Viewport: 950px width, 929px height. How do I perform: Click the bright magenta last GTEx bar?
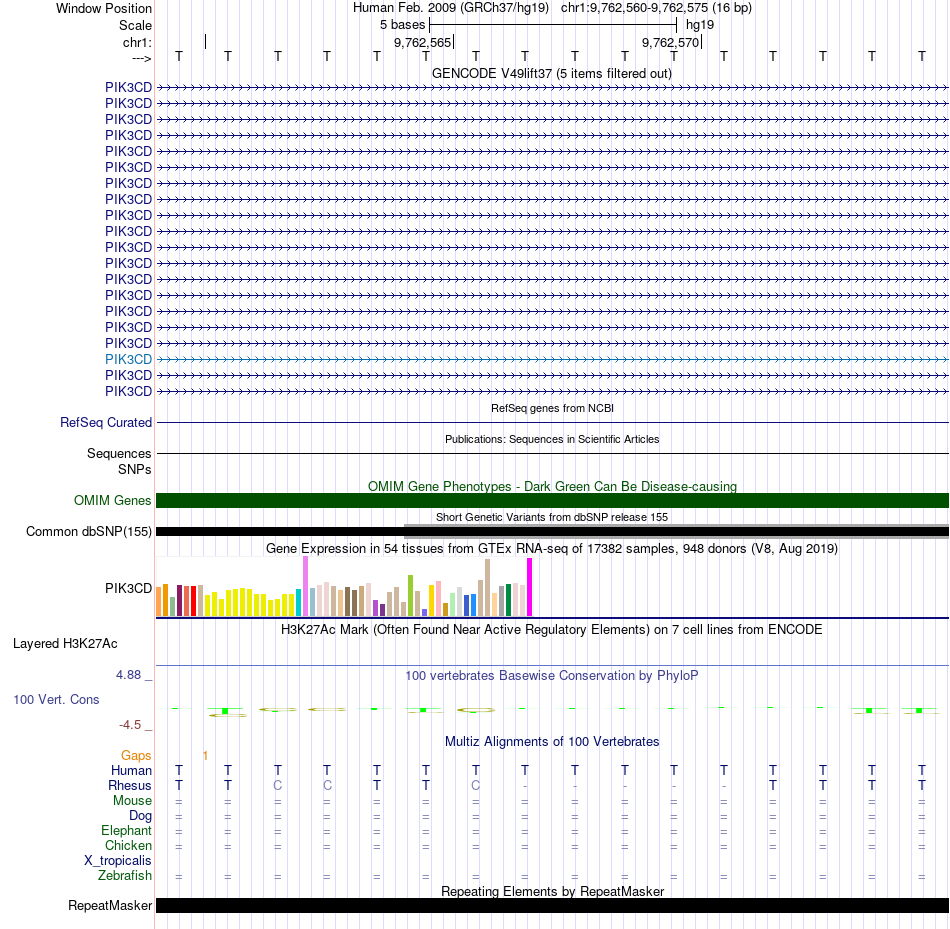click(530, 587)
